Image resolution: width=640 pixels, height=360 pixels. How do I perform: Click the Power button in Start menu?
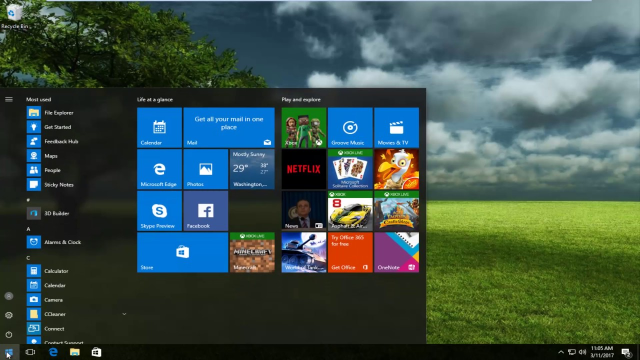pyautogui.click(x=9, y=335)
